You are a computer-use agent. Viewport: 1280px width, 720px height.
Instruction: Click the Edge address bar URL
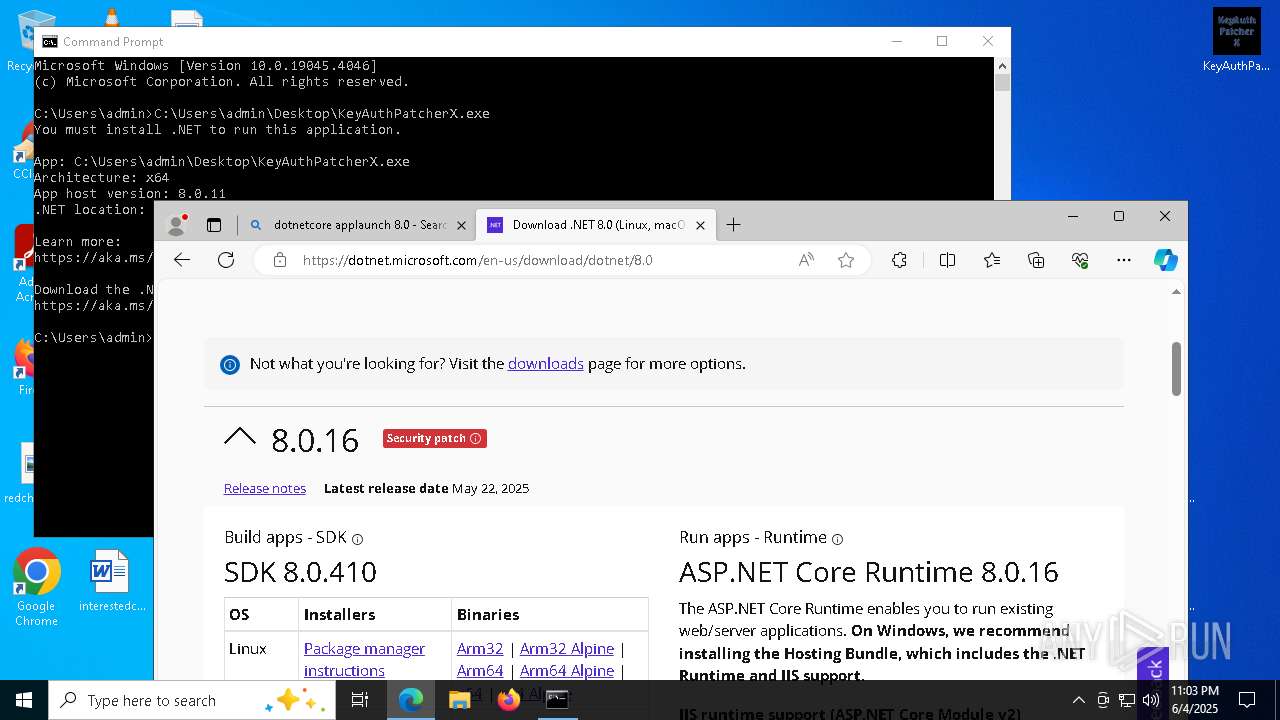[477, 260]
